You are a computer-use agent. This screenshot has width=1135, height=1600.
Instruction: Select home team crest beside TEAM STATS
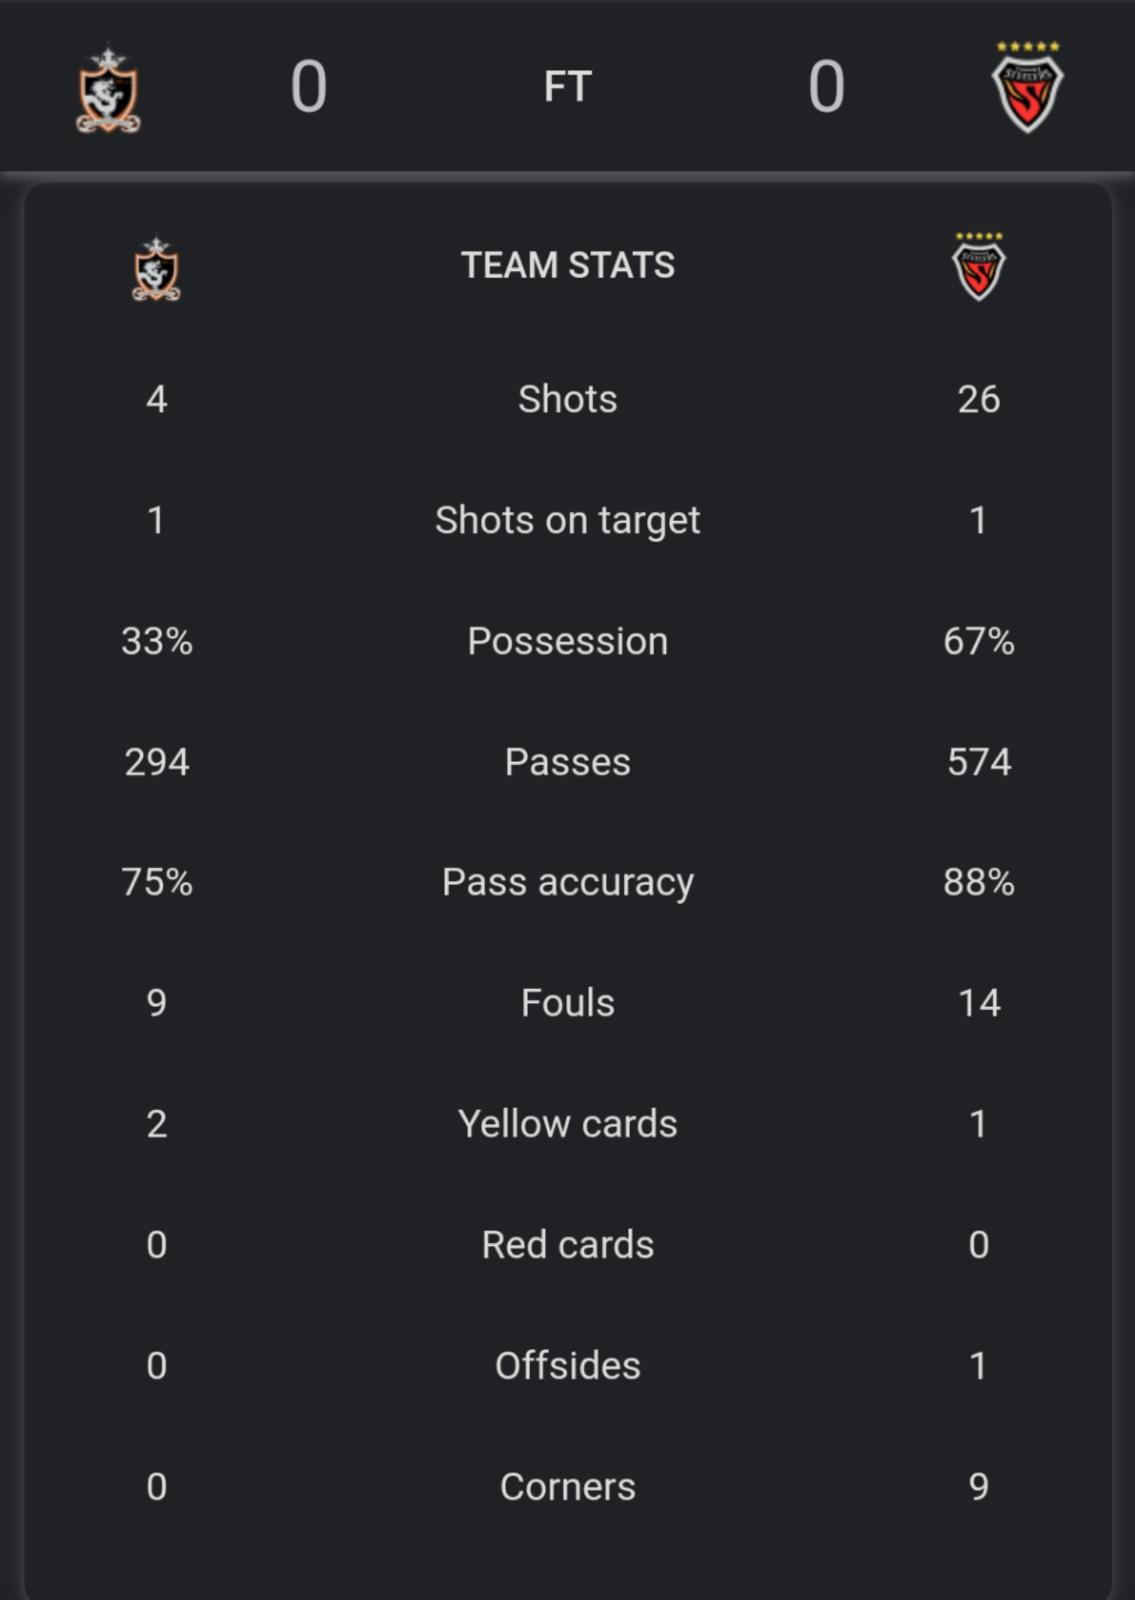(x=156, y=268)
